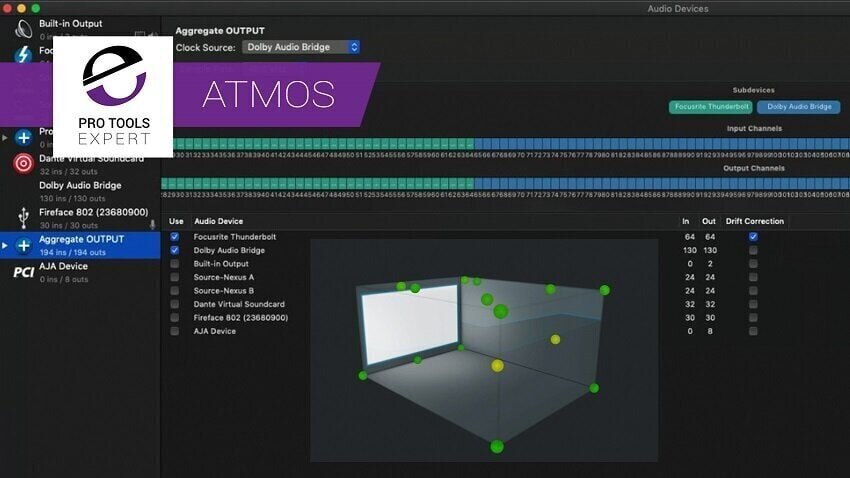
Task: Disable Drift Correction for Focusrite Thunderbolt
Action: click(753, 237)
